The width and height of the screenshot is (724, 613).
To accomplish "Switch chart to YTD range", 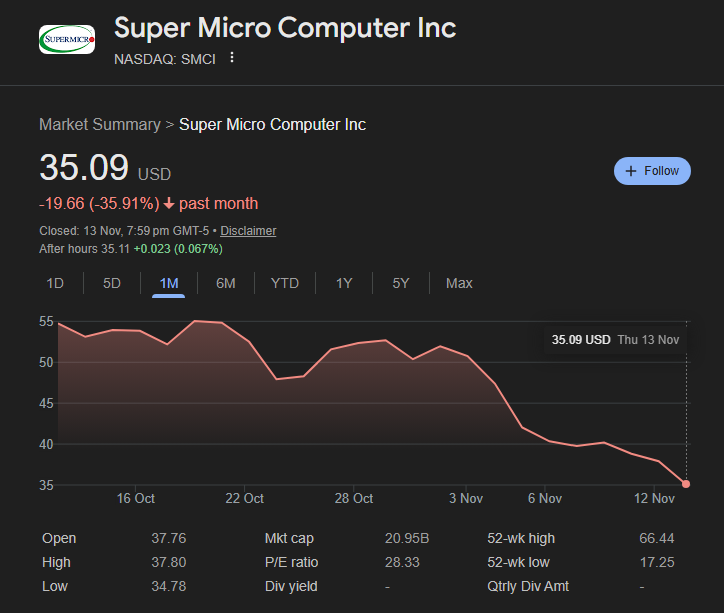I will pyautogui.click(x=285, y=283).
